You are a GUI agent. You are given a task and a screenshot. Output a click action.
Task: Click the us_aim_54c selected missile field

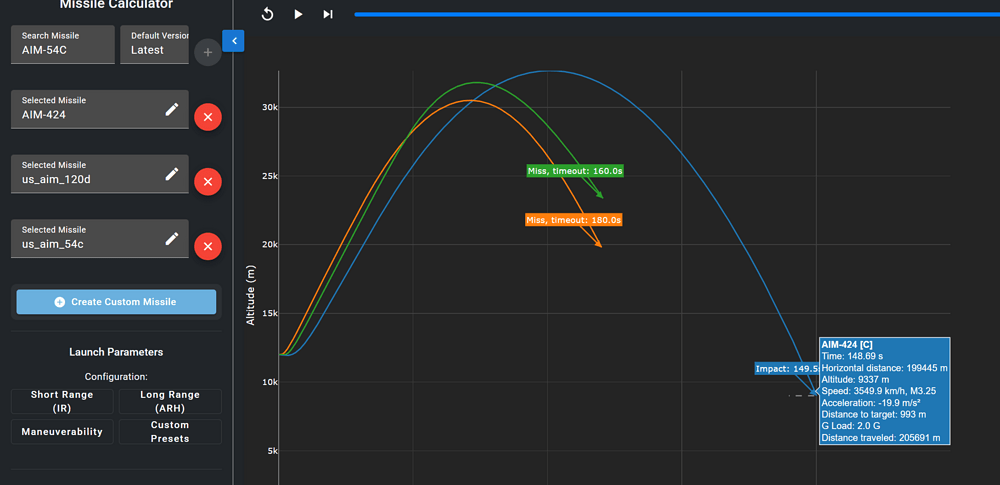pyautogui.click(x=99, y=238)
